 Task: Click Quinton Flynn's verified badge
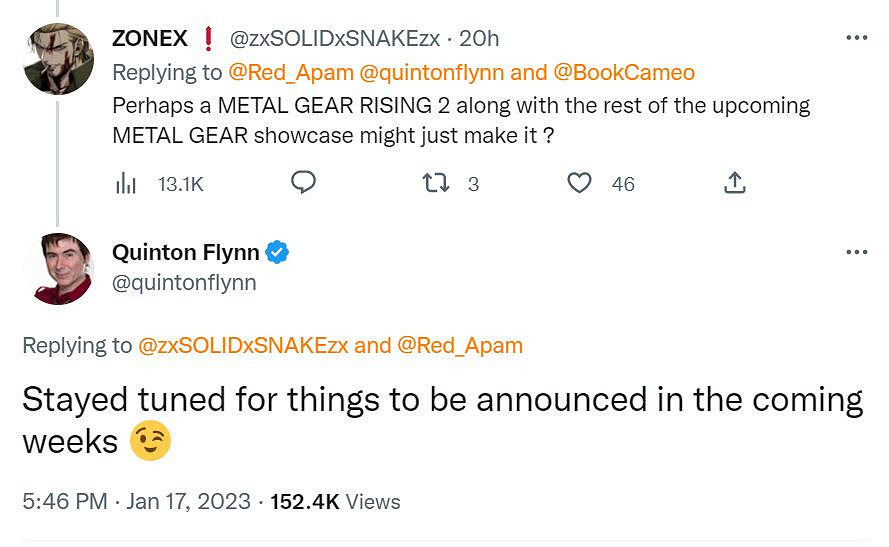[x=278, y=253]
